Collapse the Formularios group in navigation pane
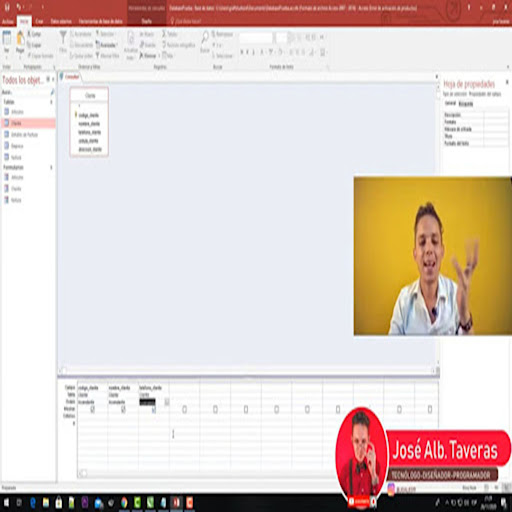 point(51,167)
